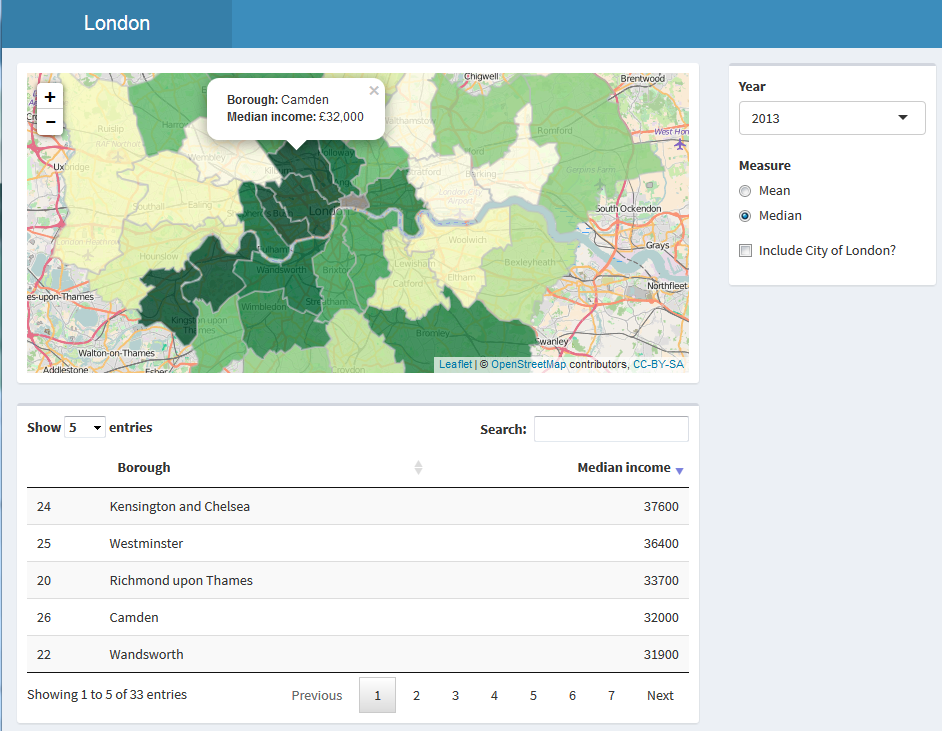
Task: Open the Leaflet attribution link
Action: point(455,365)
